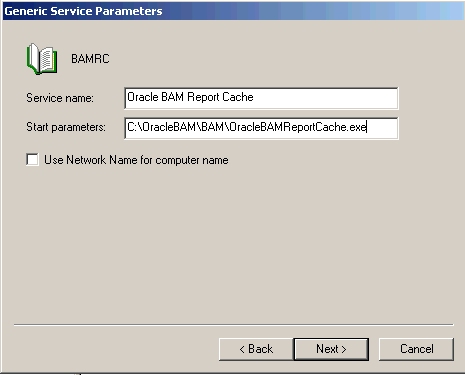Click the 'Use Network Name for computer name' label
The height and width of the screenshot is (375, 465).
coord(136,160)
